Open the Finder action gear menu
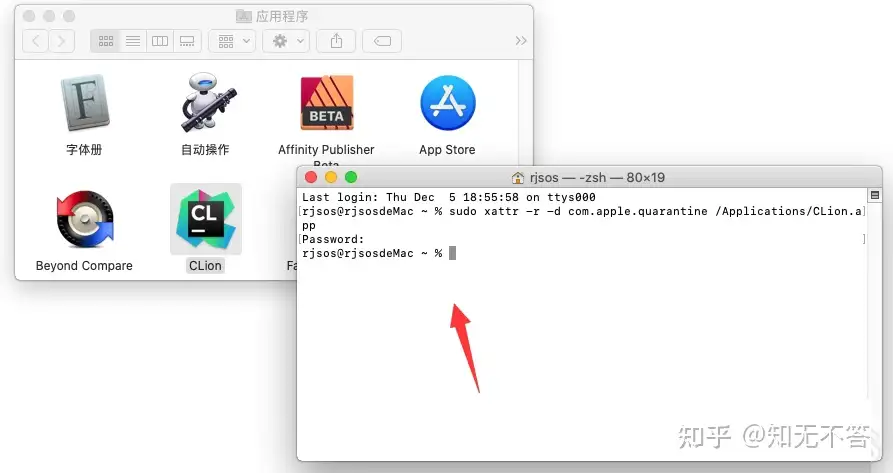The width and height of the screenshot is (893, 473). [286, 41]
